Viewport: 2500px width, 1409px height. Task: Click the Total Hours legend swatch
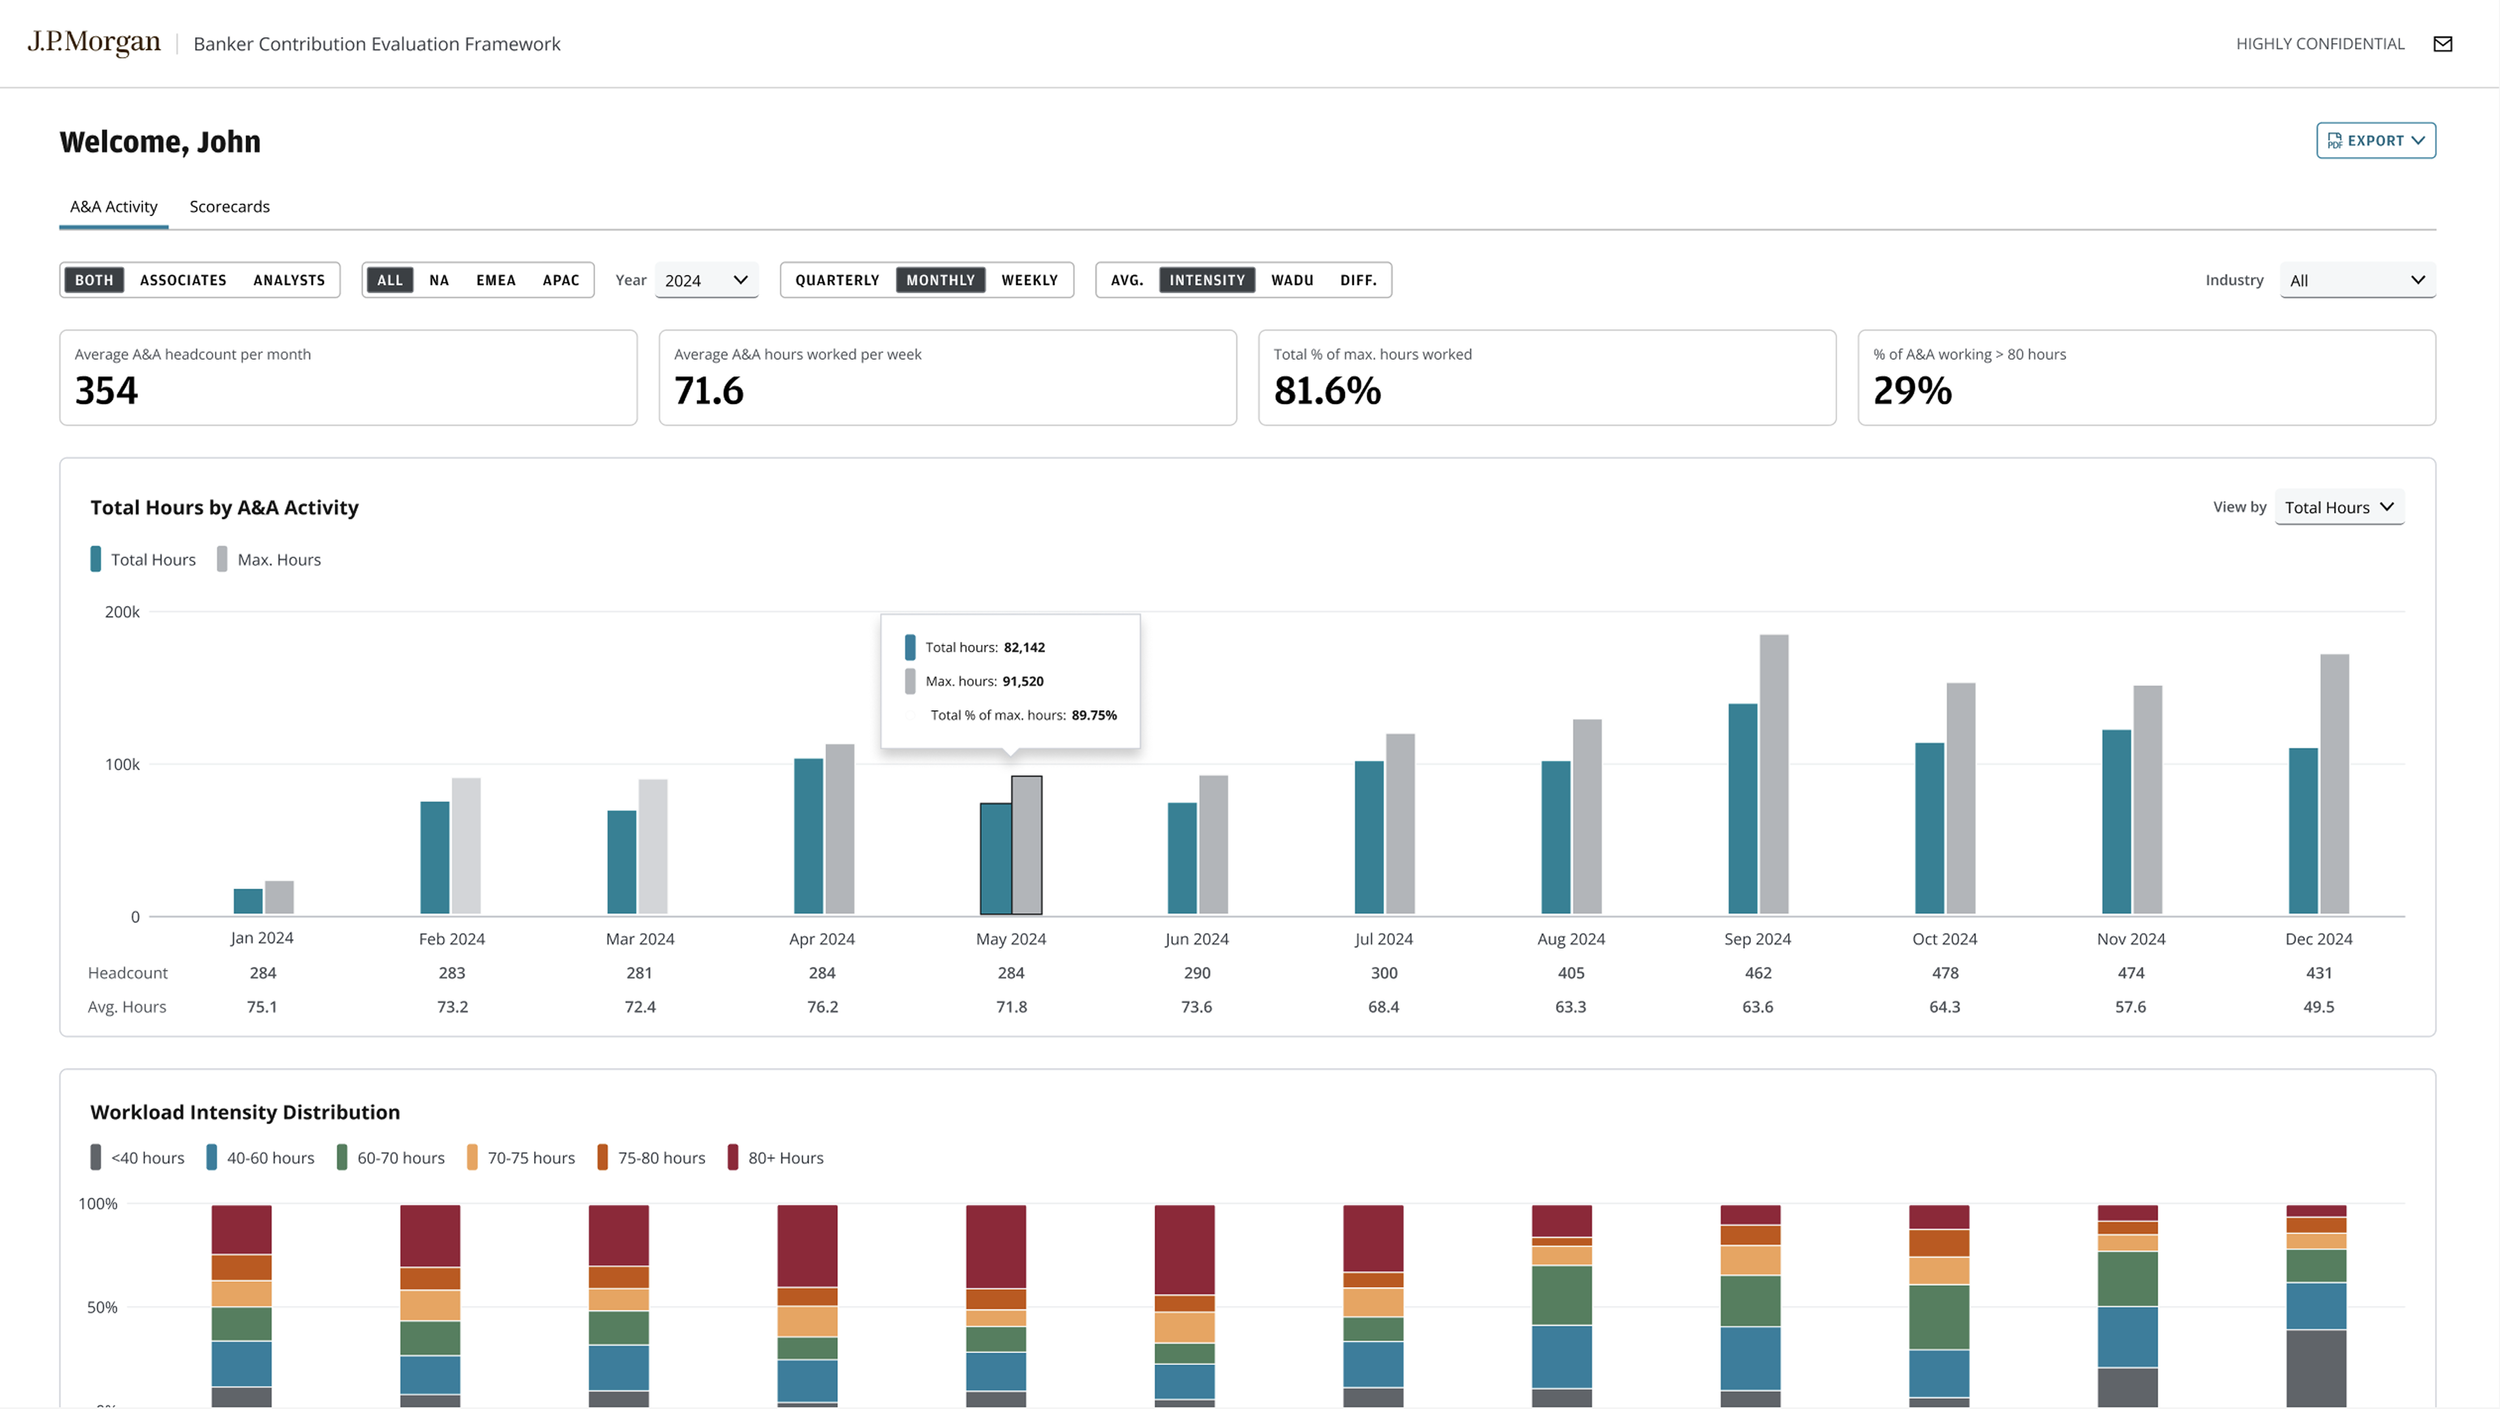click(95, 559)
